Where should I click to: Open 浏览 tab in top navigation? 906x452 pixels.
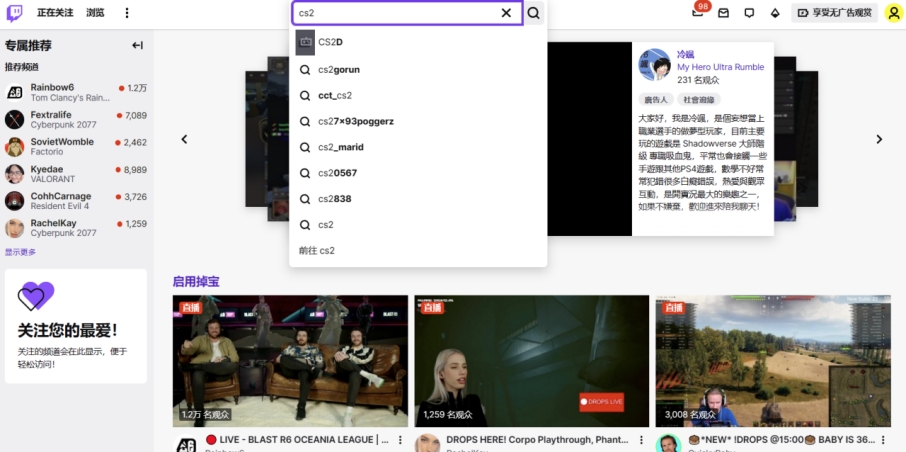pyautogui.click(x=95, y=13)
